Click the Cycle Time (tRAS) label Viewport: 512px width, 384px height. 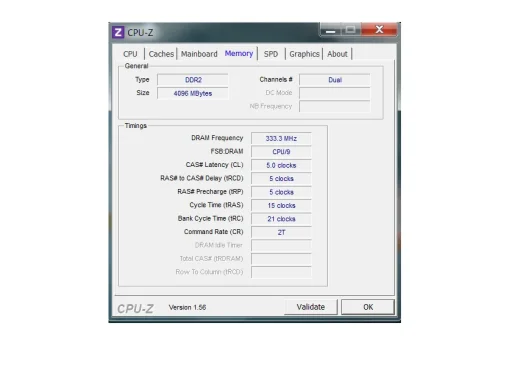pos(216,205)
